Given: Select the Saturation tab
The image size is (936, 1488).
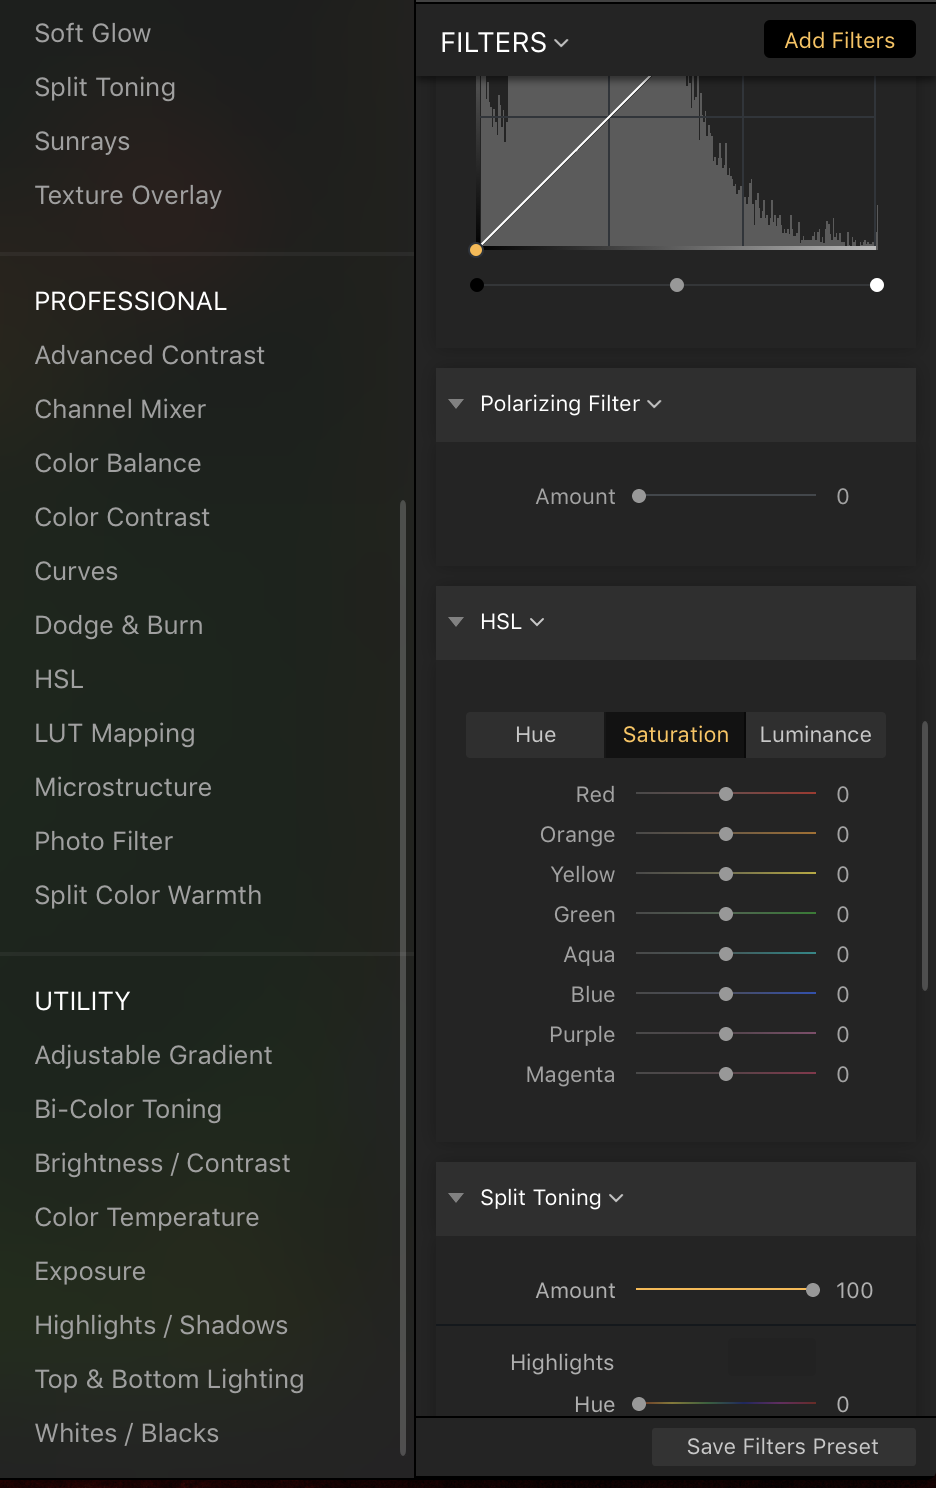Looking at the screenshot, I should (x=675, y=735).
